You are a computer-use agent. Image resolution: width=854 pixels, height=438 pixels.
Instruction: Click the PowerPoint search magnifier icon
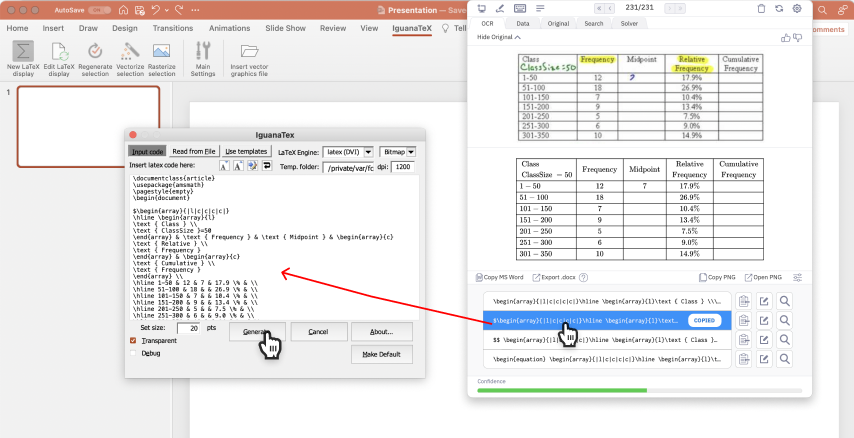pyautogui.click(x=822, y=10)
